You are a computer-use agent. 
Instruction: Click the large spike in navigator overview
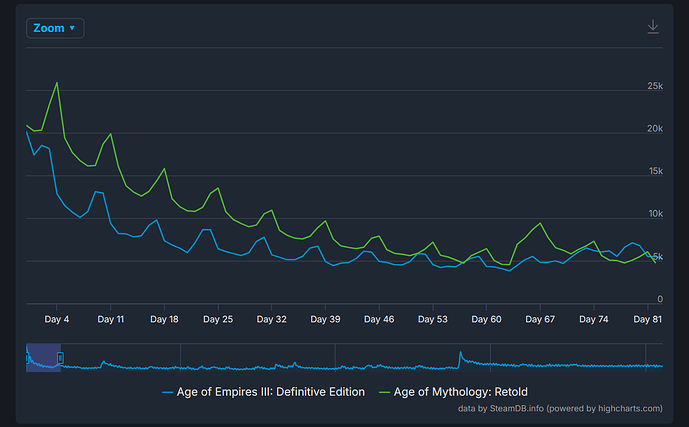(x=461, y=353)
